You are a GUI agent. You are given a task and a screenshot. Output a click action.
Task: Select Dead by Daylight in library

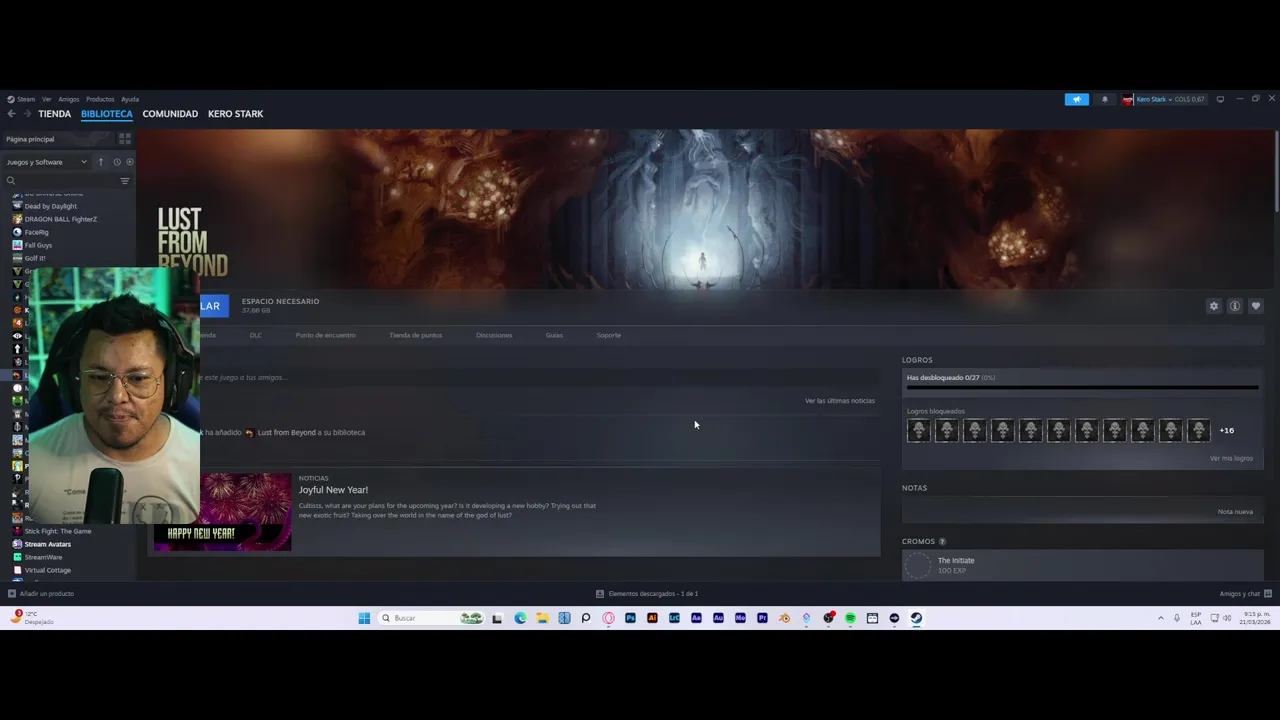(x=50, y=206)
